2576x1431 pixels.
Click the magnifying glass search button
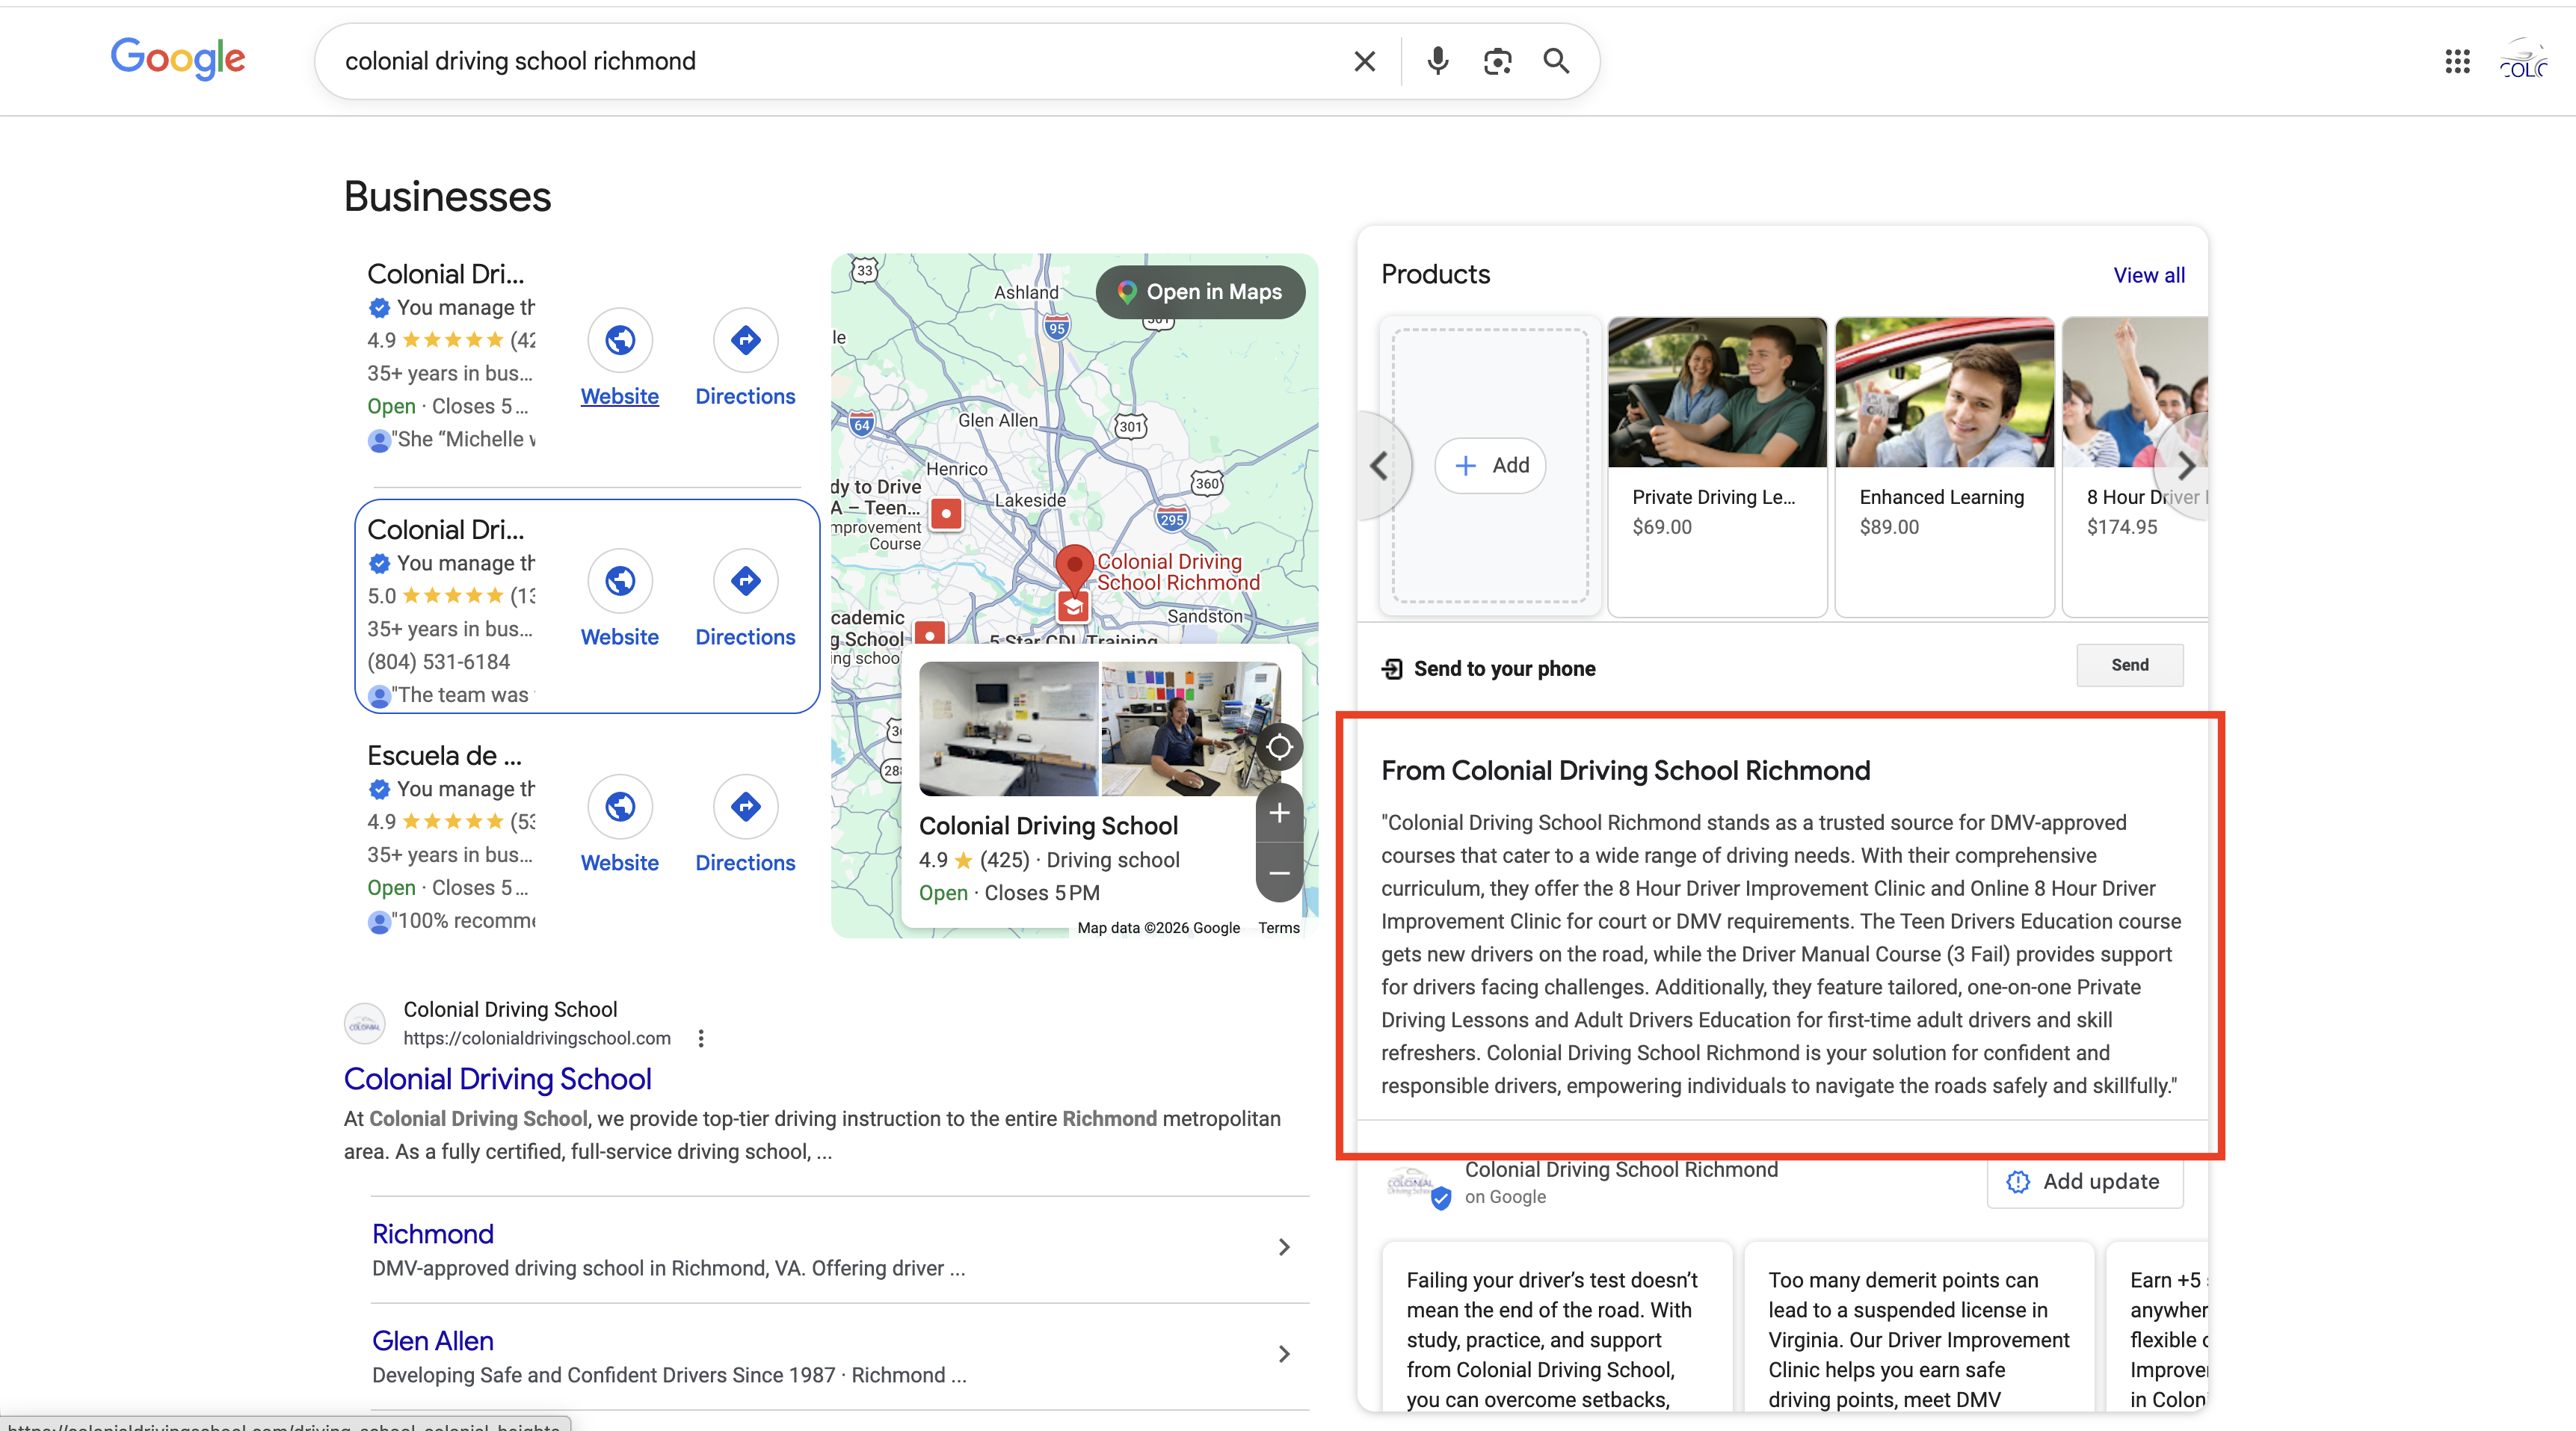click(x=1556, y=61)
